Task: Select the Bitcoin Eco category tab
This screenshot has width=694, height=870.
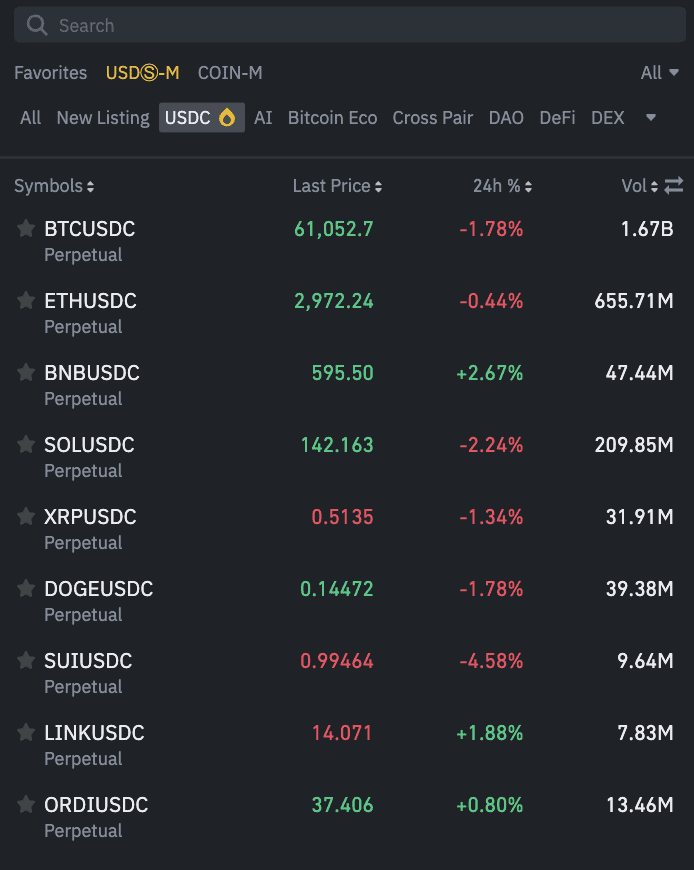Action: coord(332,118)
